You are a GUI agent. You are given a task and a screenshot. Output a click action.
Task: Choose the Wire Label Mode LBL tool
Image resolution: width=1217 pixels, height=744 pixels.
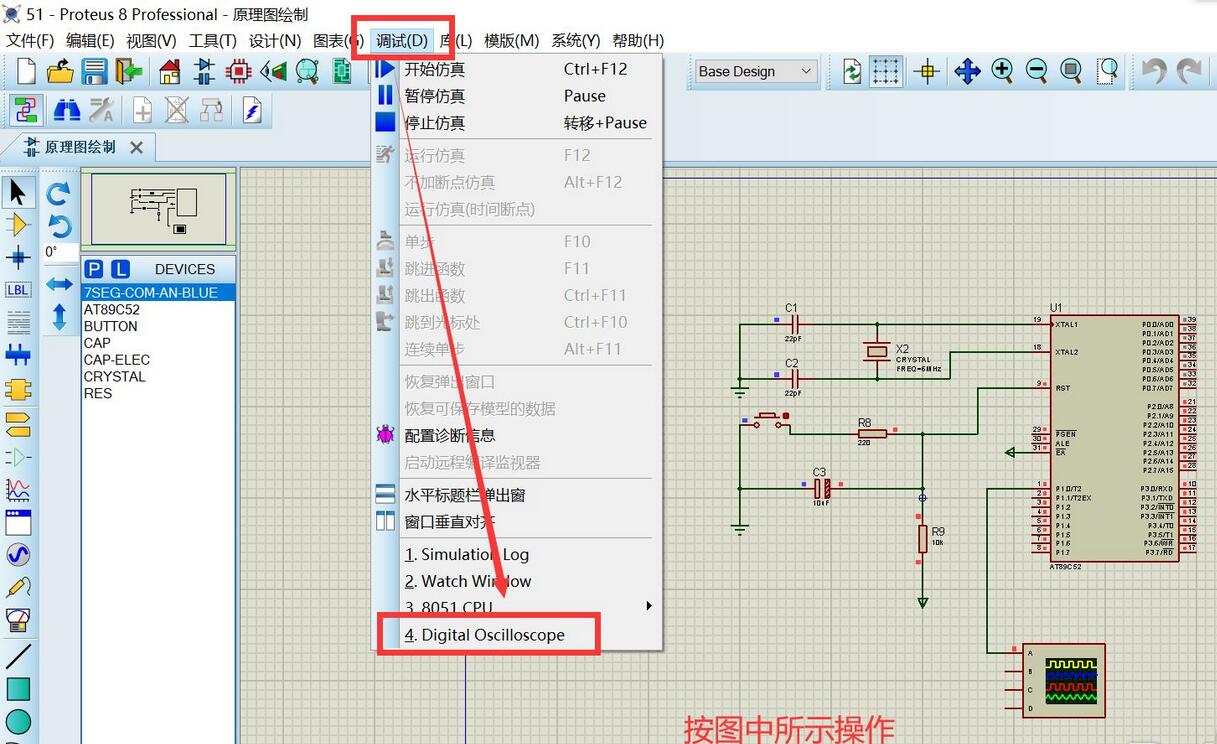click(18, 290)
